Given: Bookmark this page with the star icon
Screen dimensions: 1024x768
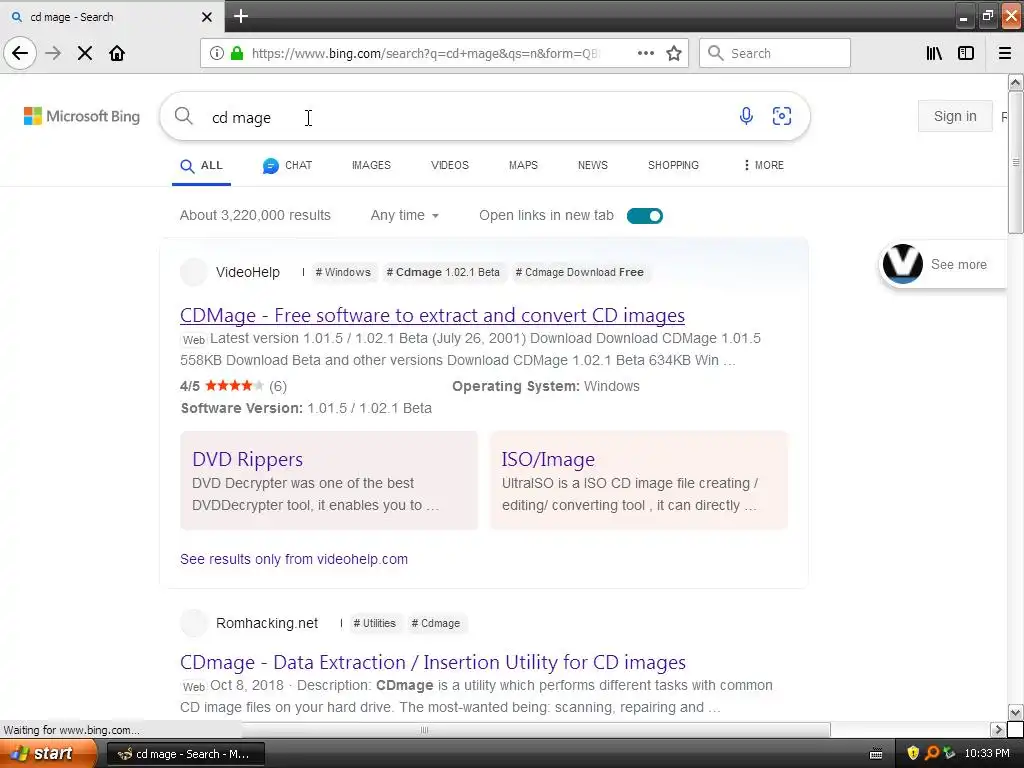Looking at the screenshot, I should [x=674, y=53].
